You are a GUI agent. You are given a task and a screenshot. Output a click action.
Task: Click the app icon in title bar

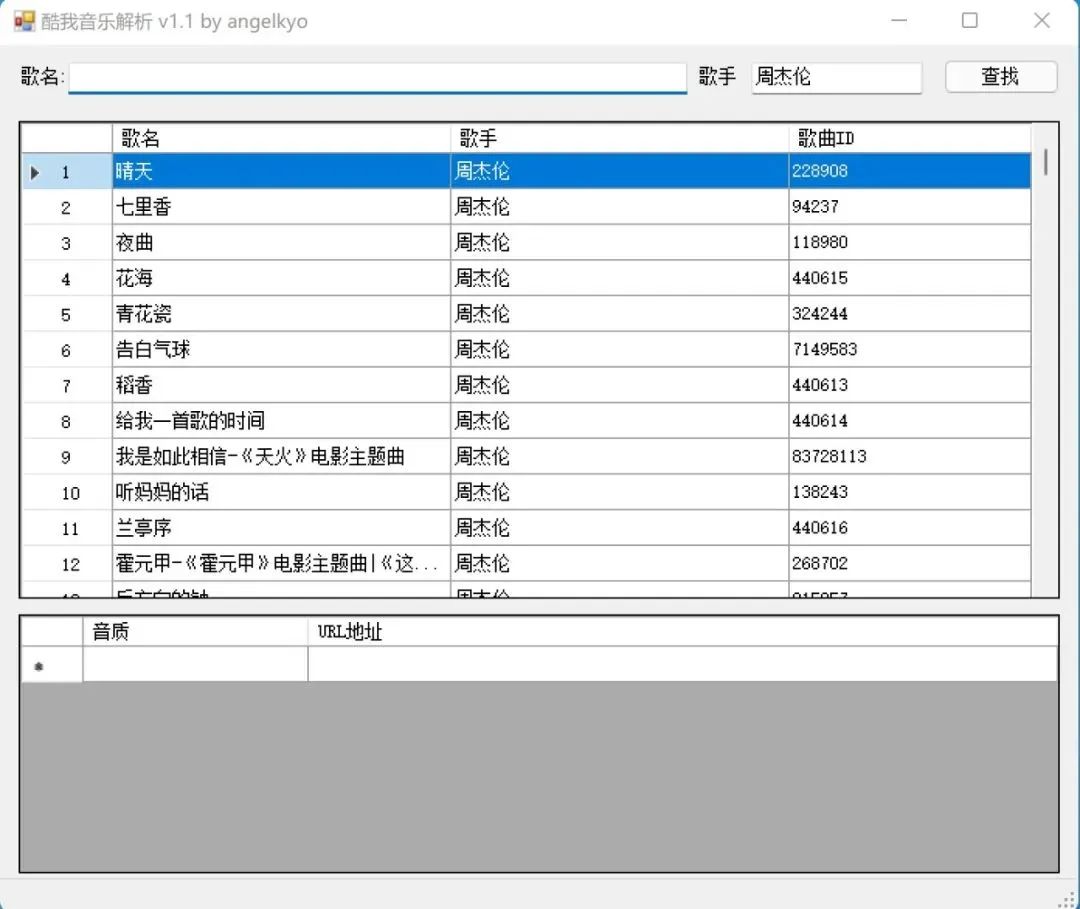[x=24, y=21]
